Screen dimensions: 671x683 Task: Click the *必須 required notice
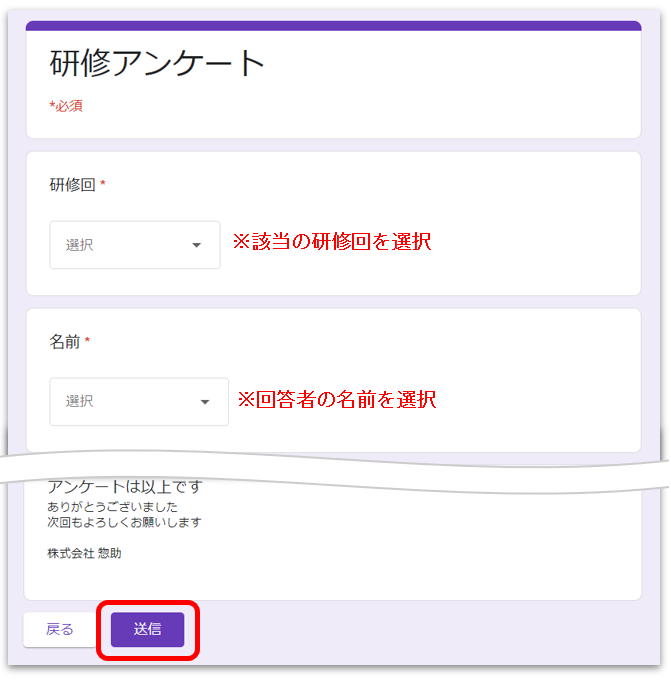coord(66,106)
